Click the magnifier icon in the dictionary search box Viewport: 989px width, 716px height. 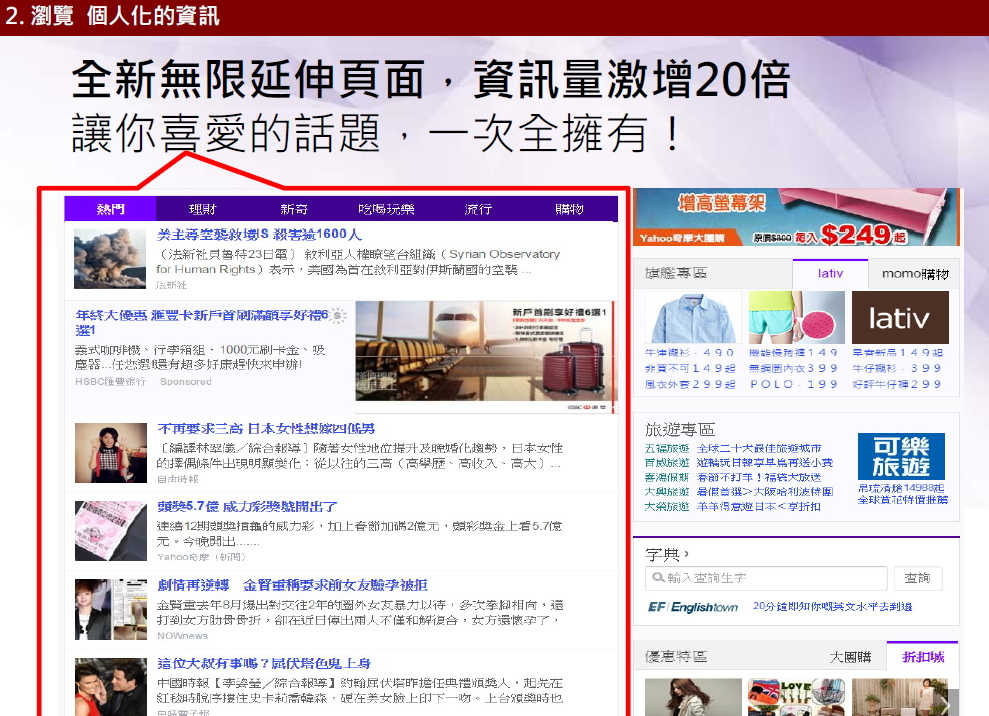tap(658, 576)
